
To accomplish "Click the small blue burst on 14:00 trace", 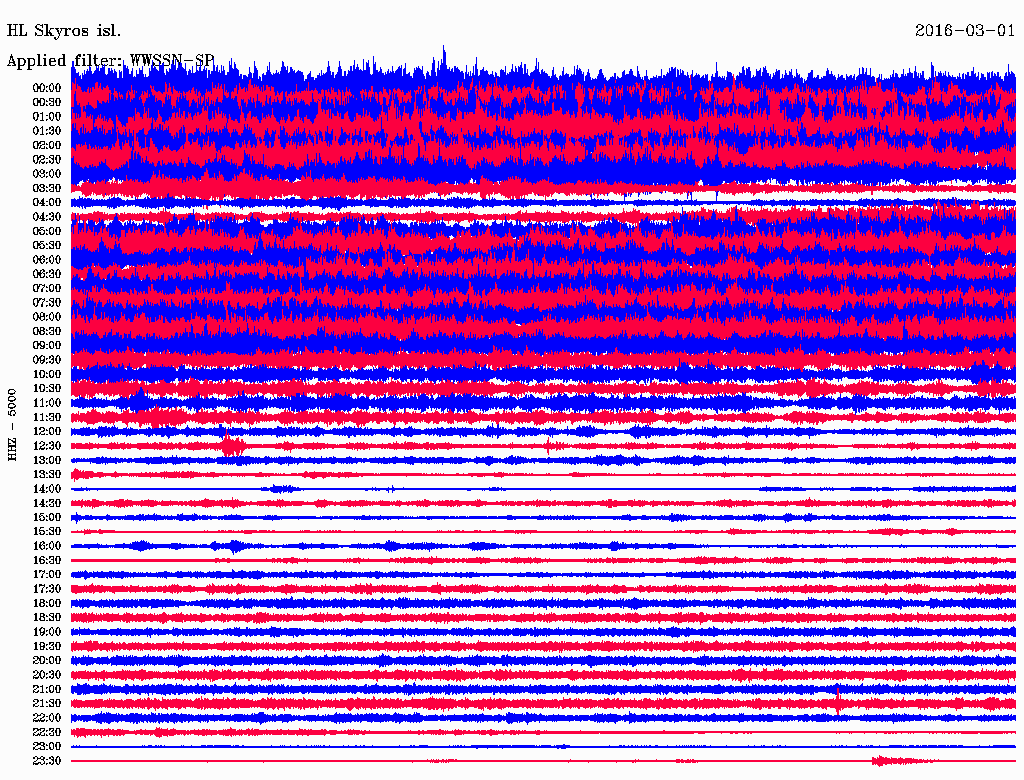I will (281, 489).
